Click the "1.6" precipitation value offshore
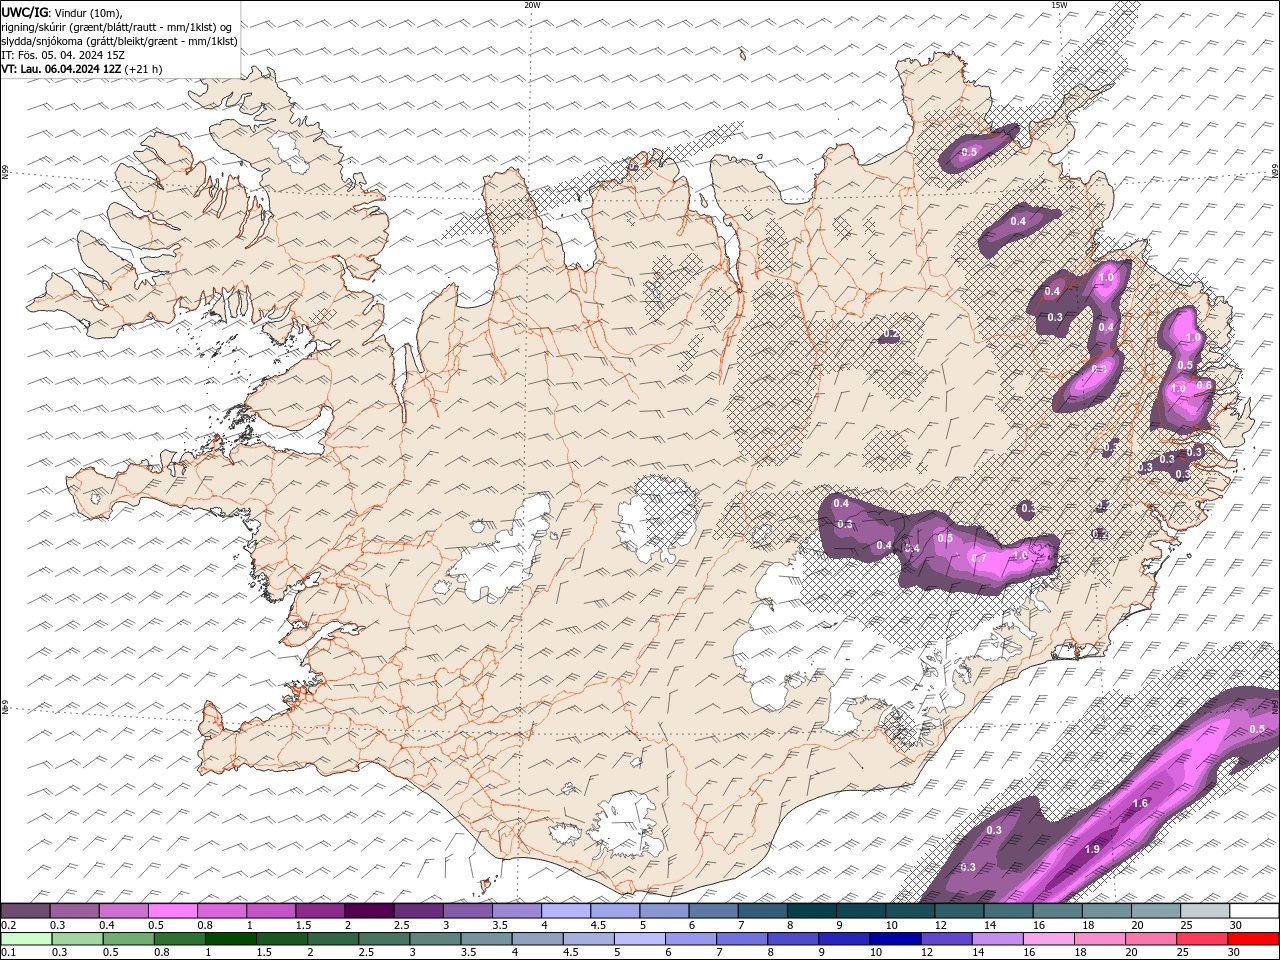The width and height of the screenshot is (1280, 960). pyautogui.click(x=1140, y=803)
